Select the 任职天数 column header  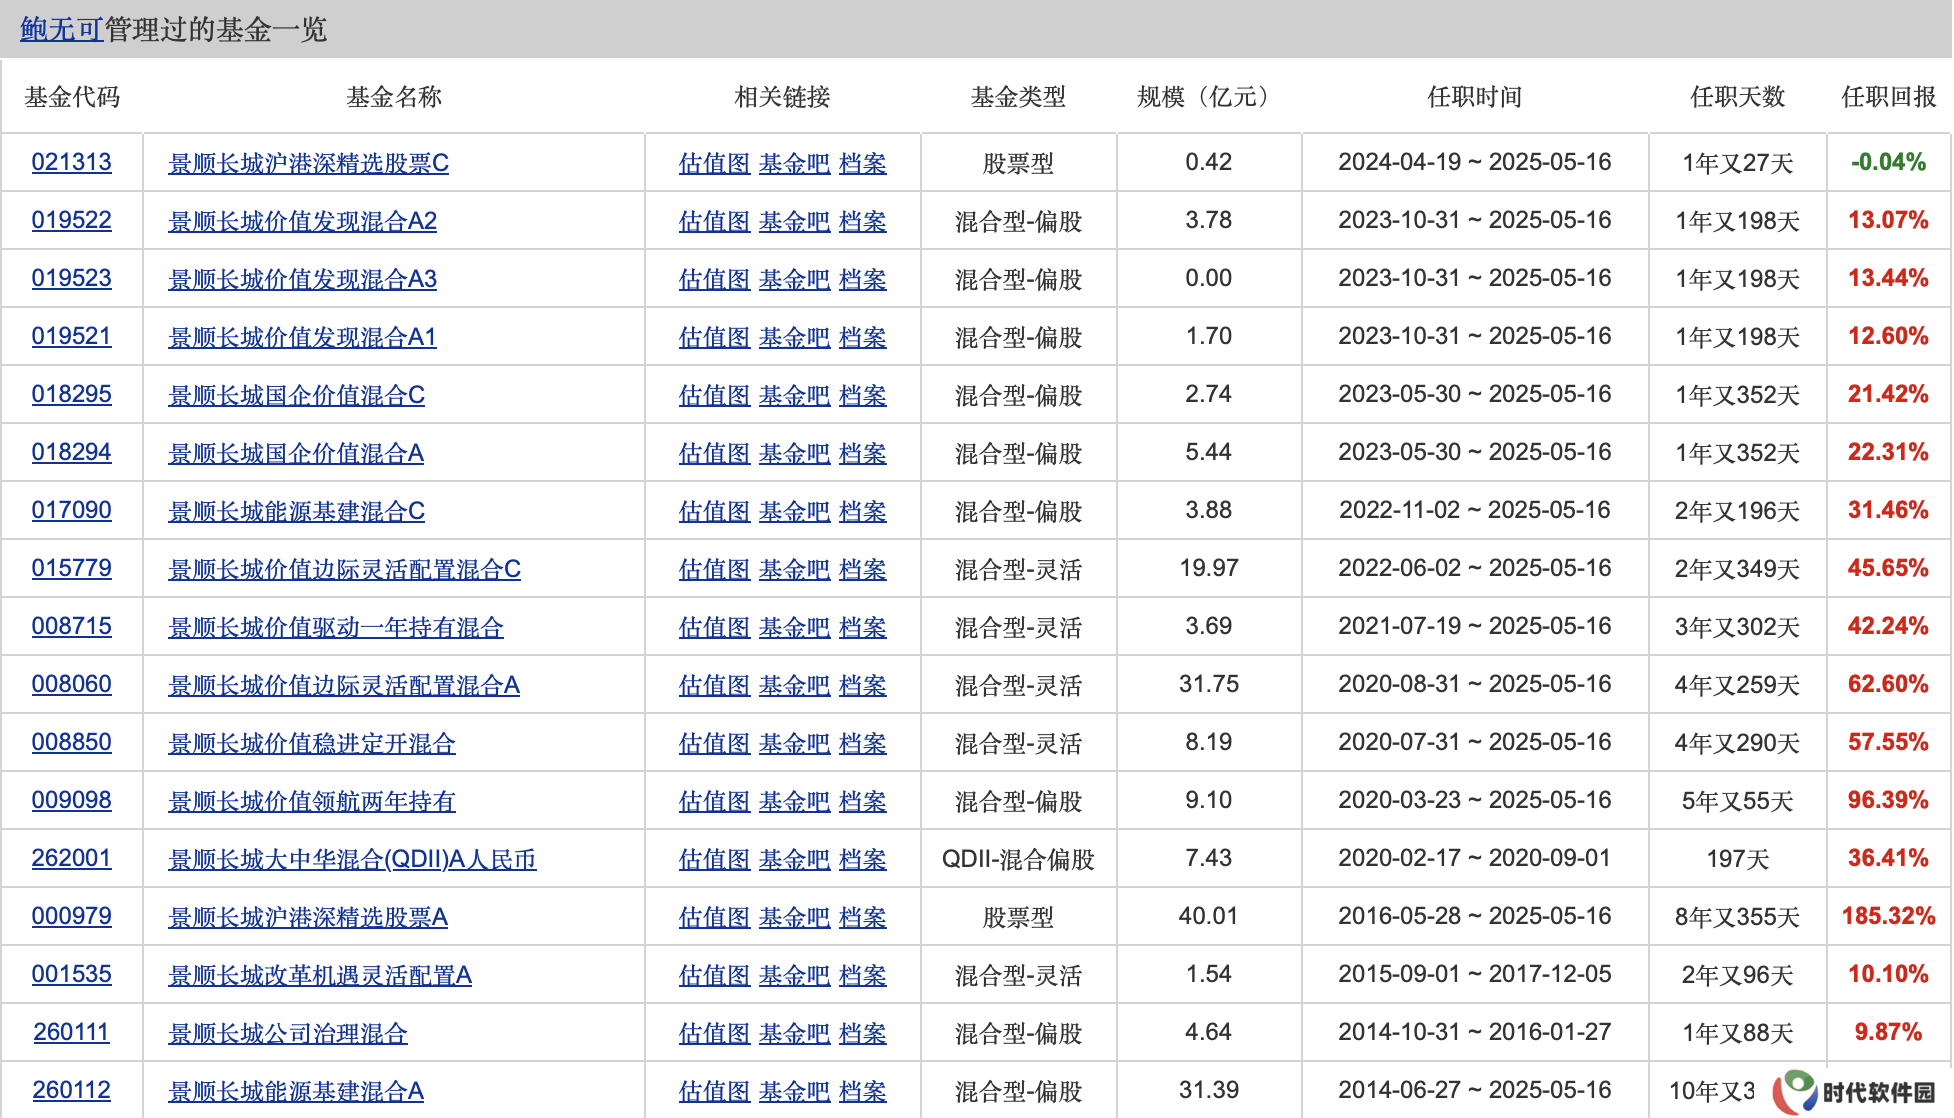1738,97
